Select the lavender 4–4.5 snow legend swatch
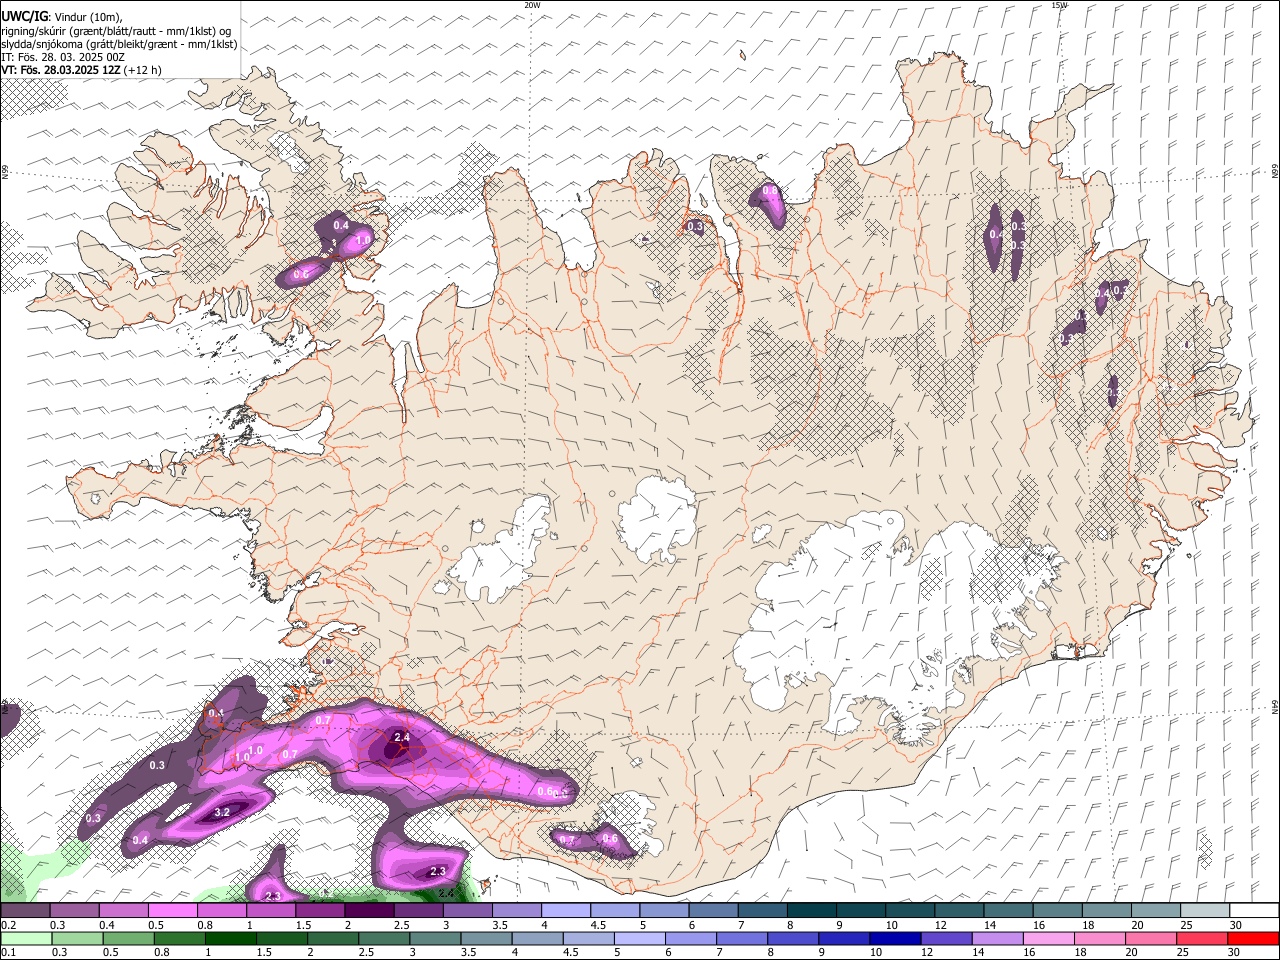Viewport: 1280px width, 960px height. point(566,910)
